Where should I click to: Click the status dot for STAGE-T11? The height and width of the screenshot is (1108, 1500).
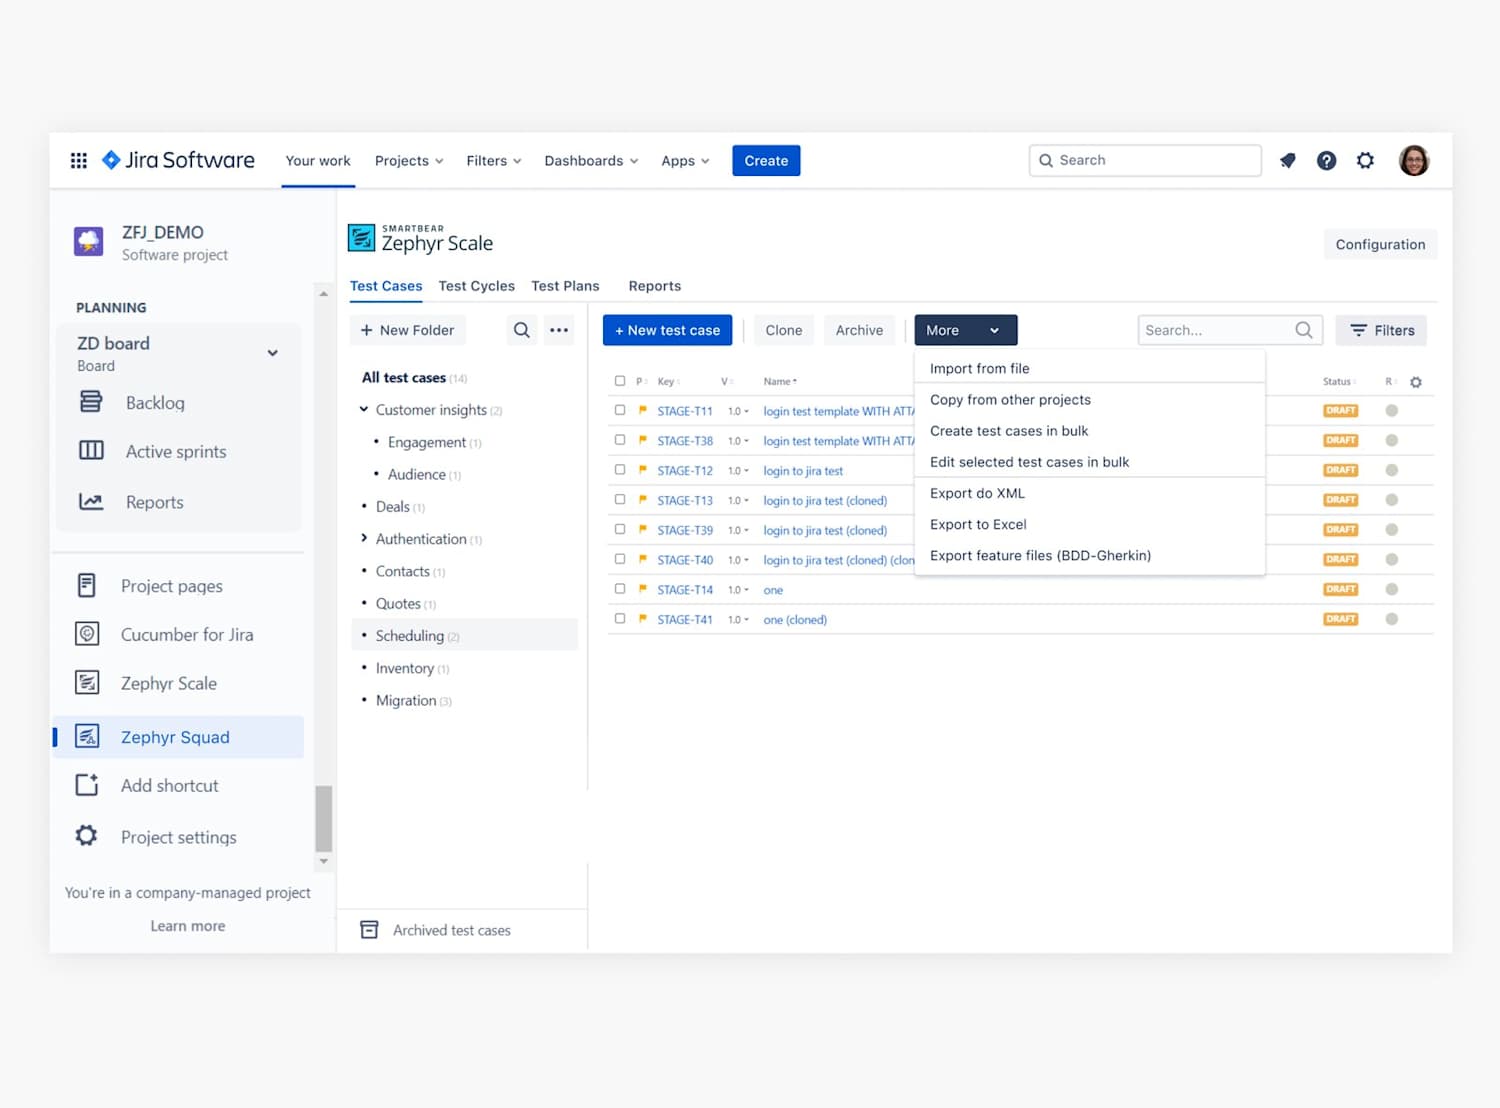[1391, 411]
